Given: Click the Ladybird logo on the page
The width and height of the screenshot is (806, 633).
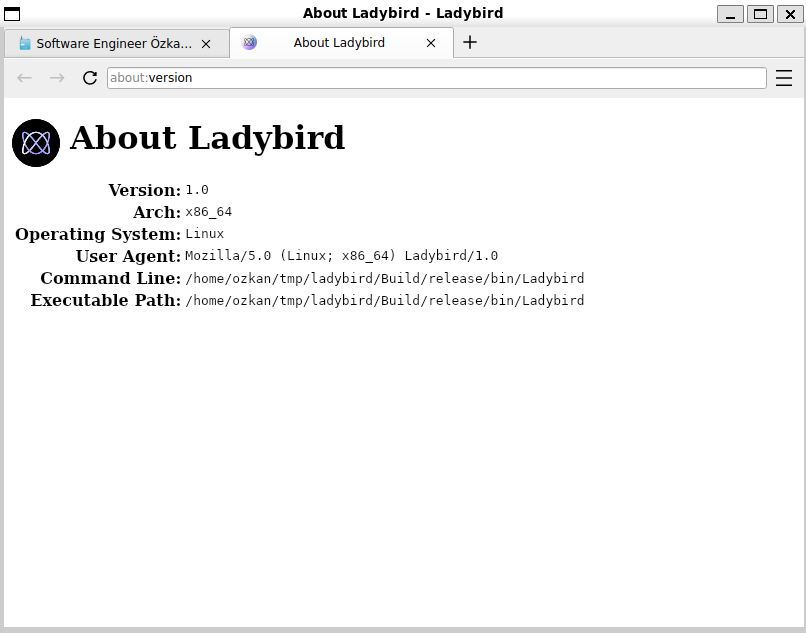Looking at the screenshot, I should coord(36,143).
